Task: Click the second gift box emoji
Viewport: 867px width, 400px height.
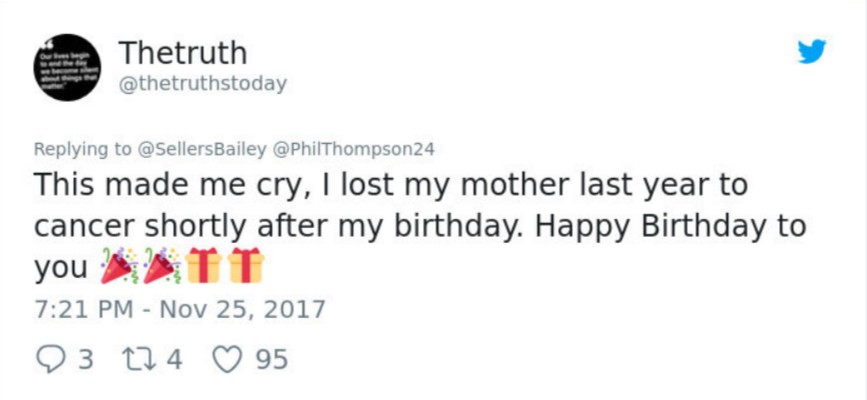Action: coord(244,265)
